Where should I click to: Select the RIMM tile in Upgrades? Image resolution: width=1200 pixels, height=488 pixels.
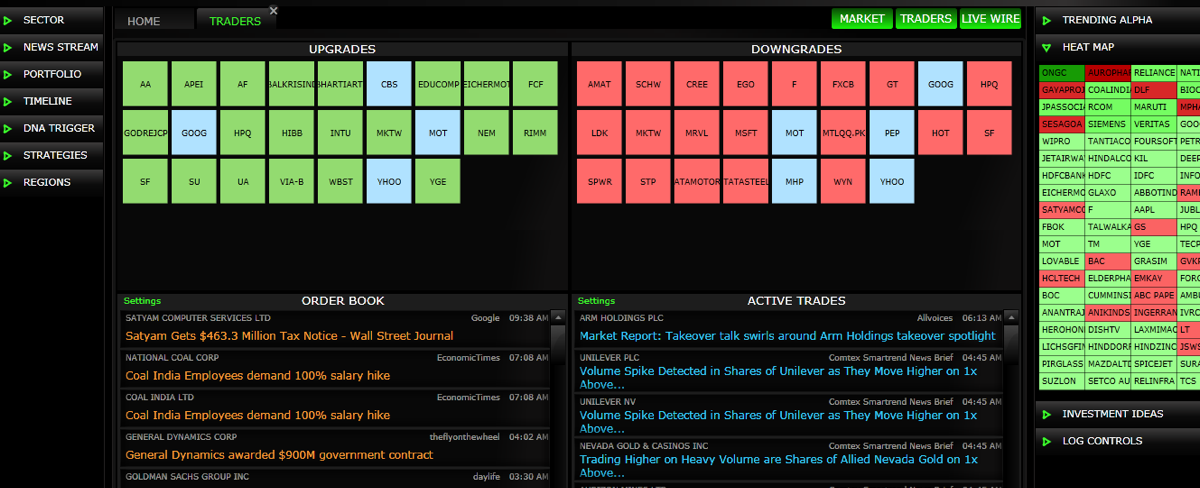pyautogui.click(x=535, y=133)
